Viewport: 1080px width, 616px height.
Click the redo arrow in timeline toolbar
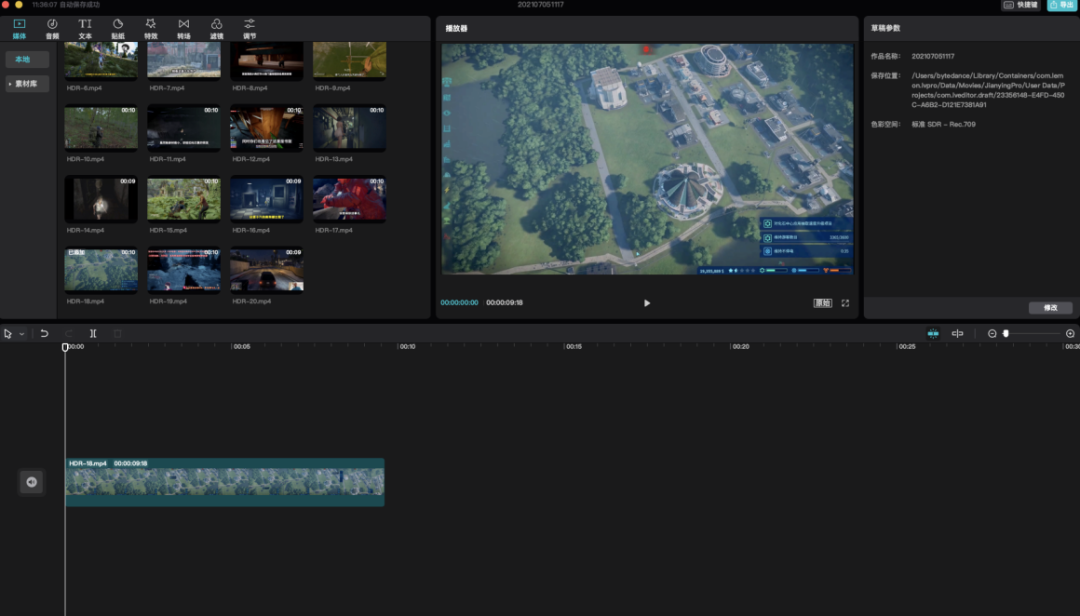tap(68, 333)
